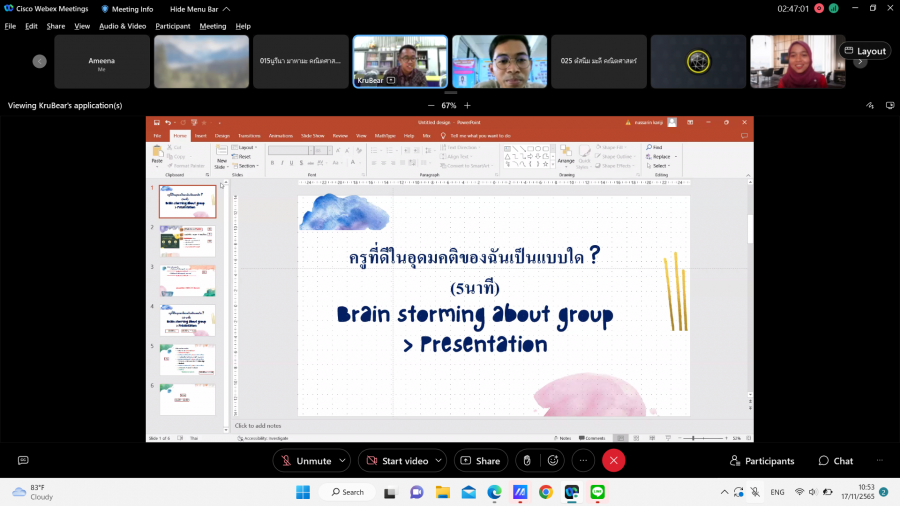Zoom out shared content with minus icon
Screen dimensions: 900x506
pyautogui.click(x=431, y=105)
